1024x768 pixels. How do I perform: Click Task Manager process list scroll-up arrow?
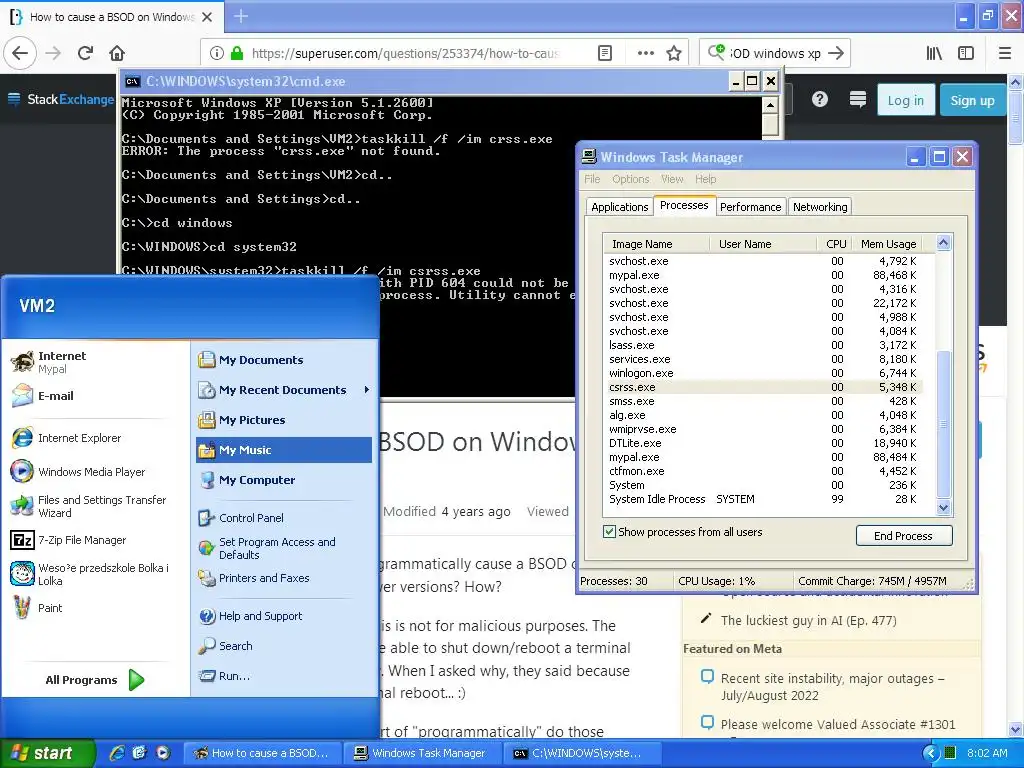click(x=943, y=244)
